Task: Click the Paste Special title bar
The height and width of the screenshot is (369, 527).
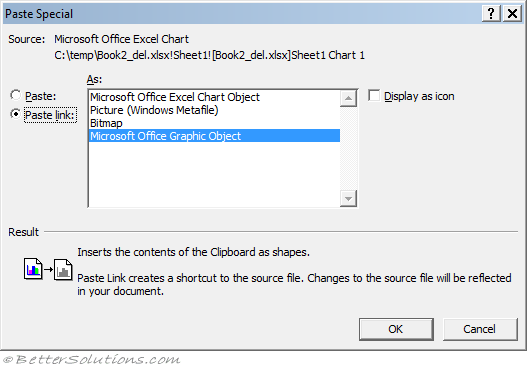Action: (242, 14)
